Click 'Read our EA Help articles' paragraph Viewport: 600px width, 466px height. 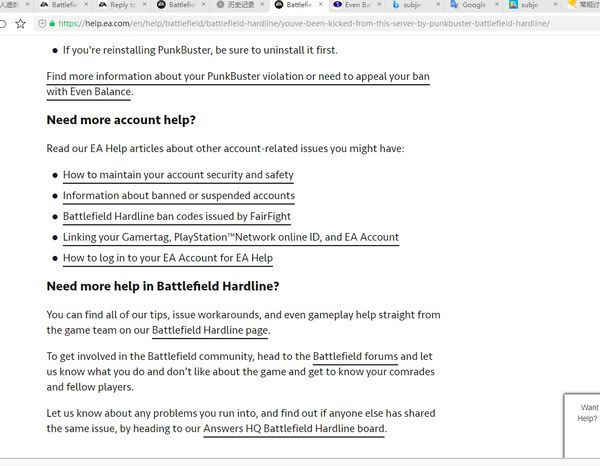(225, 148)
